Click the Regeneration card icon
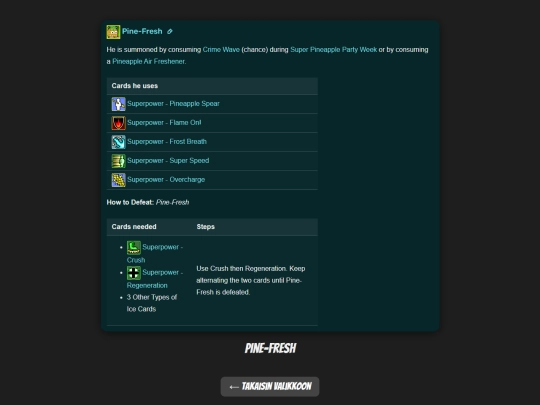 pyautogui.click(x=134, y=273)
